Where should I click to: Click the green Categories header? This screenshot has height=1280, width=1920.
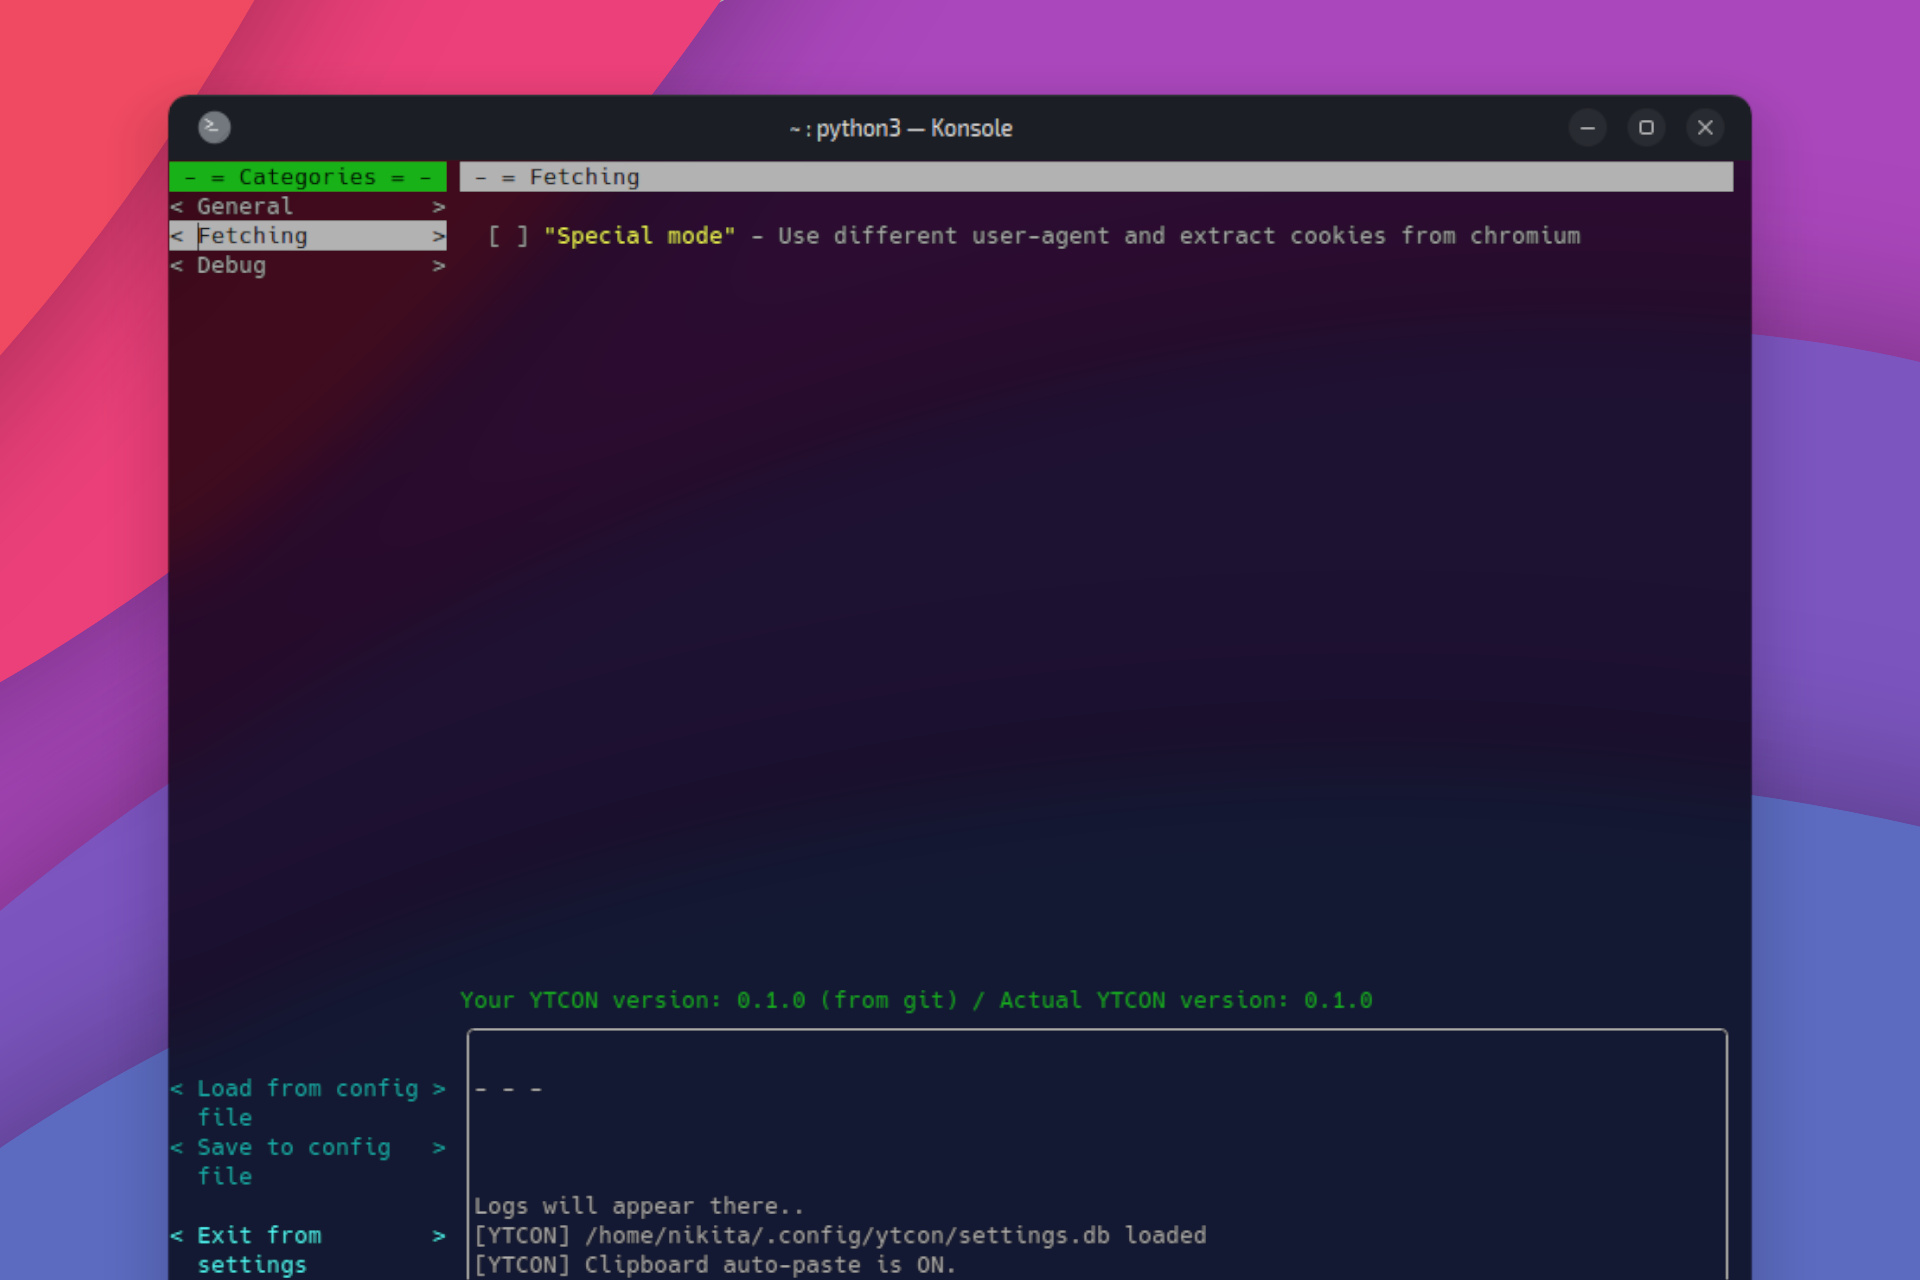click(307, 177)
